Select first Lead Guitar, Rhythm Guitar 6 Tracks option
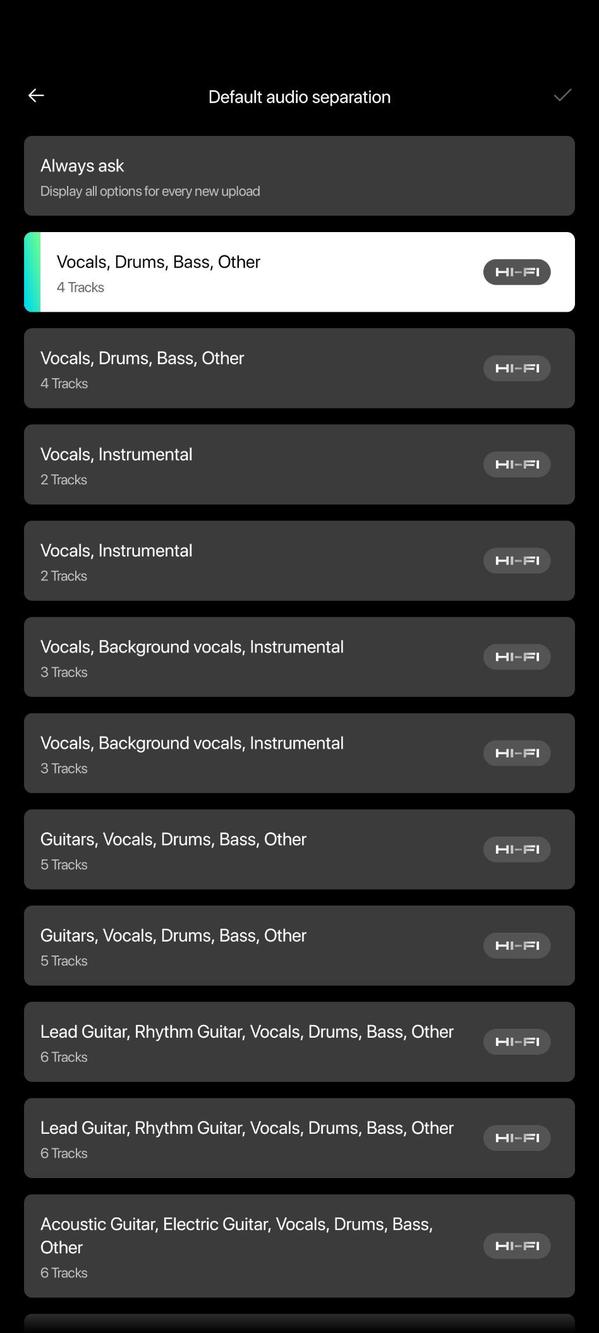Image resolution: width=599 pixels, height=1333 pixels. click(x=299, y=1042)
